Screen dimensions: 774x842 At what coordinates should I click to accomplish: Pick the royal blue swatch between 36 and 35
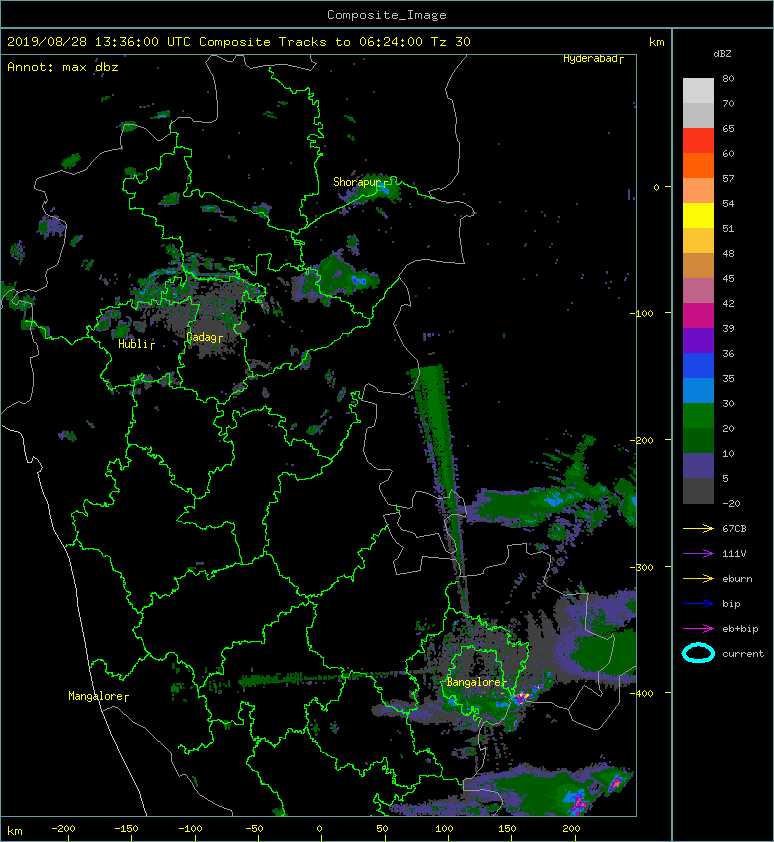[698, 366]
